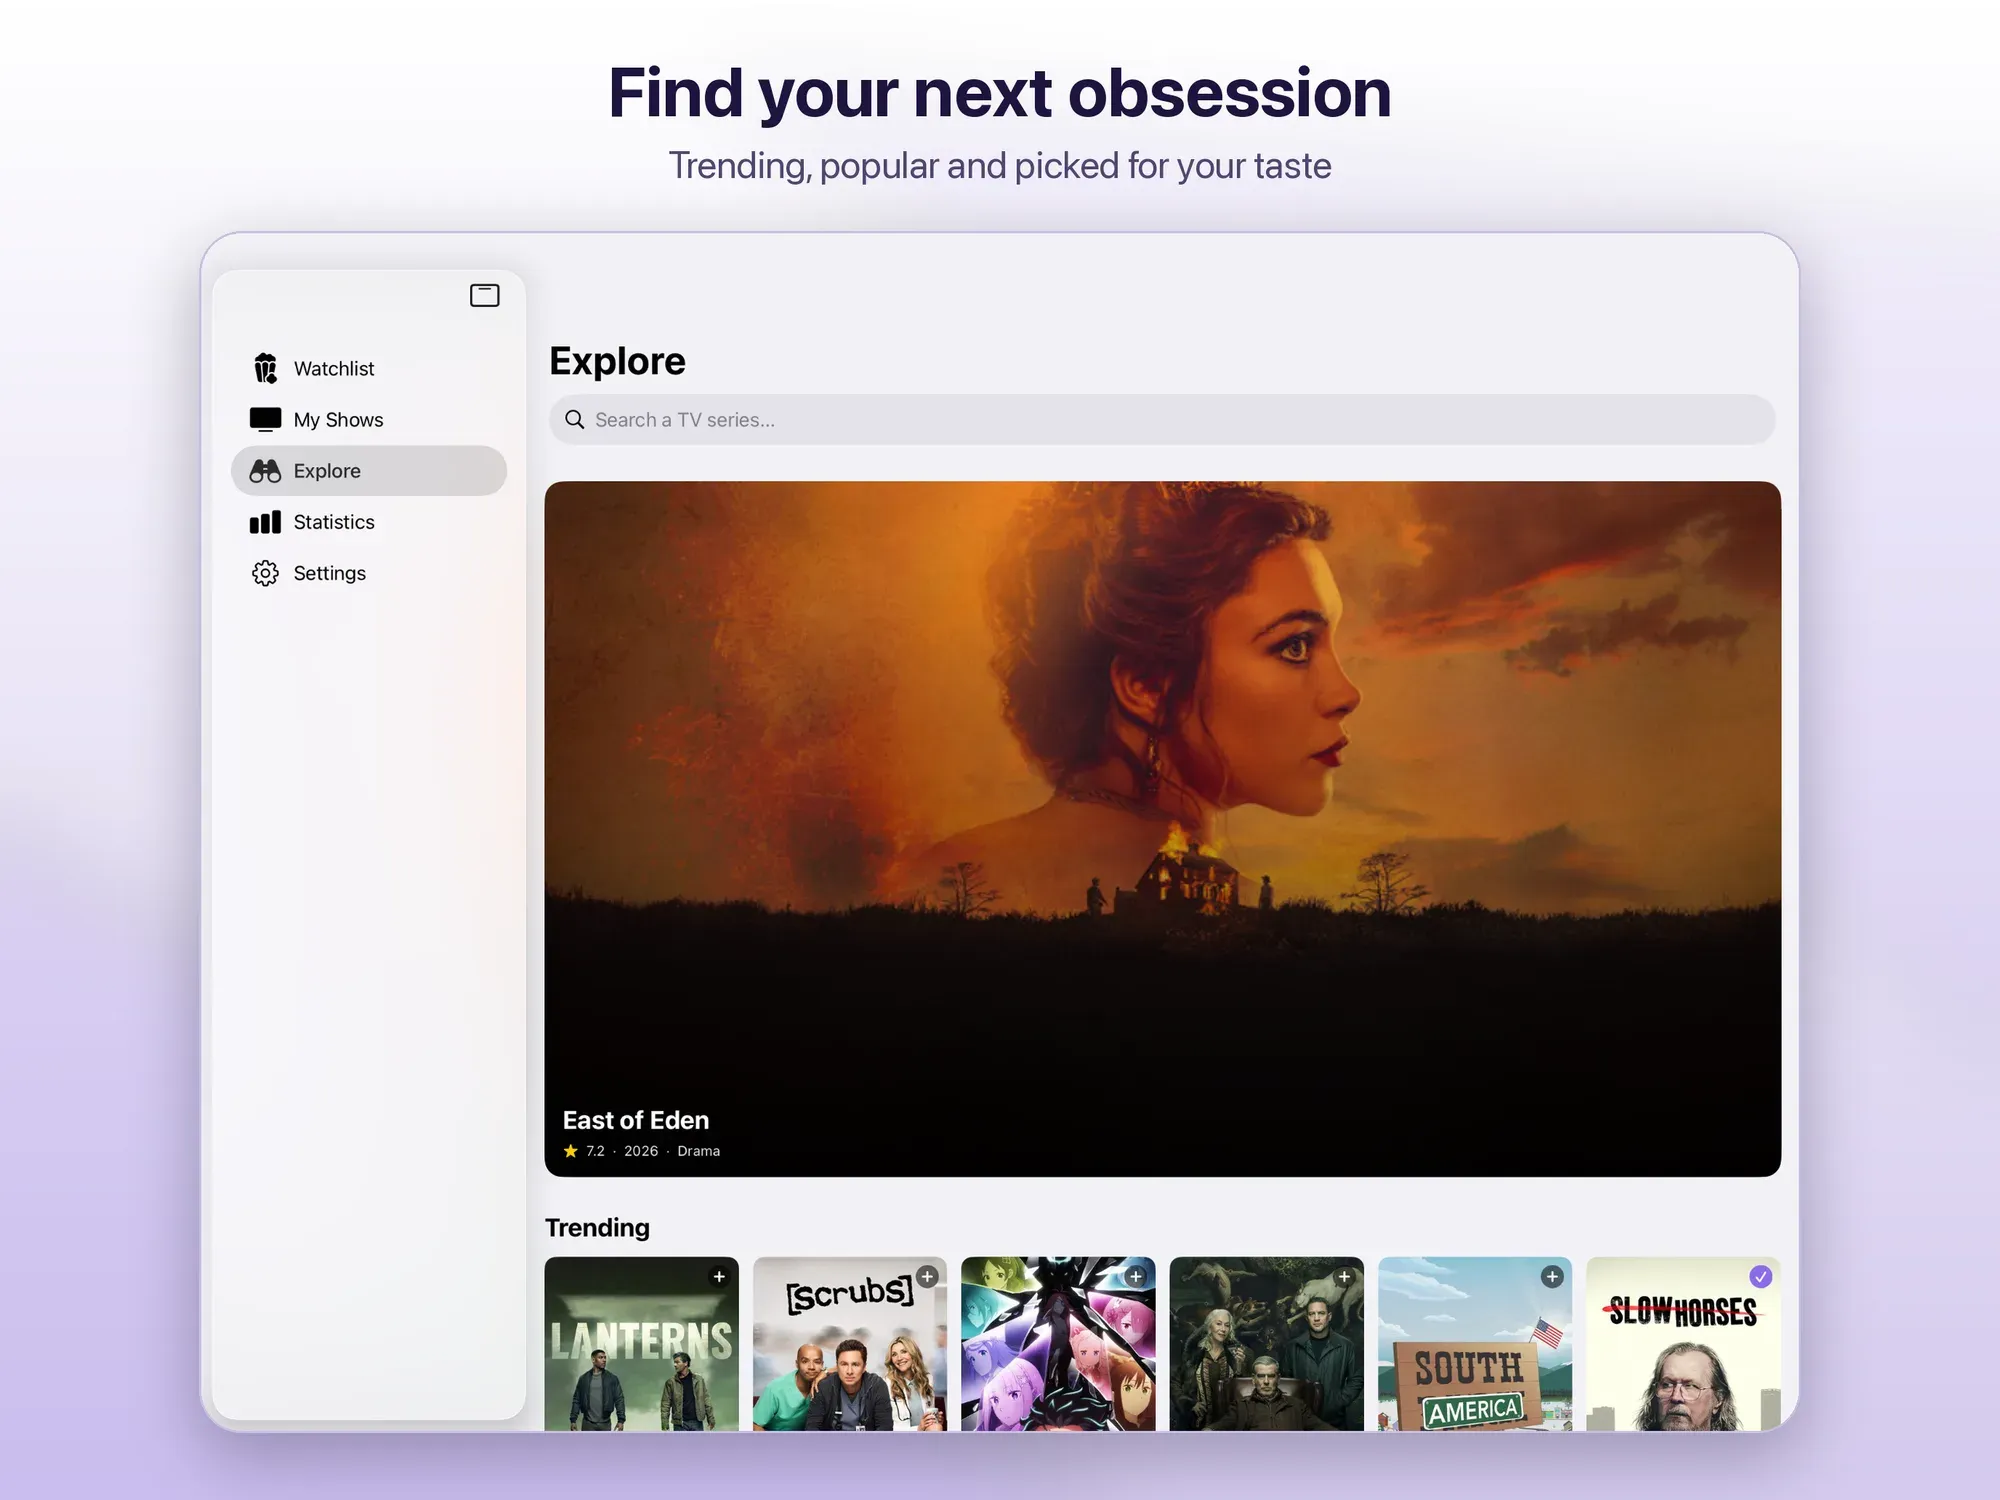
Task: Click the Trending section heading
Action: (x=597, y=1228)
